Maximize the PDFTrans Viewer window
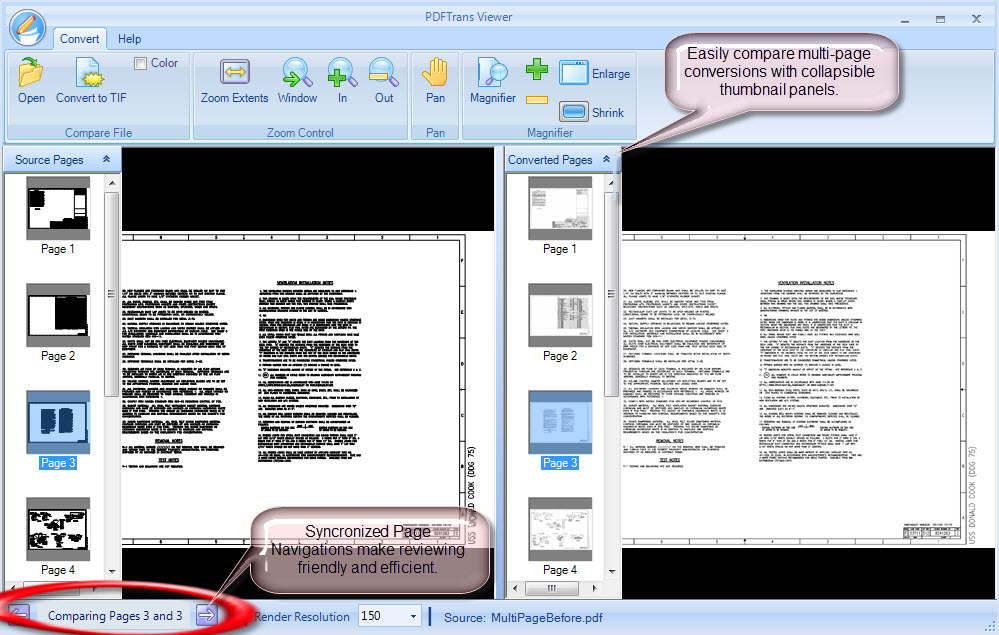Image resolution: width=999 pixels, height=635 pixels. point(940,19)
